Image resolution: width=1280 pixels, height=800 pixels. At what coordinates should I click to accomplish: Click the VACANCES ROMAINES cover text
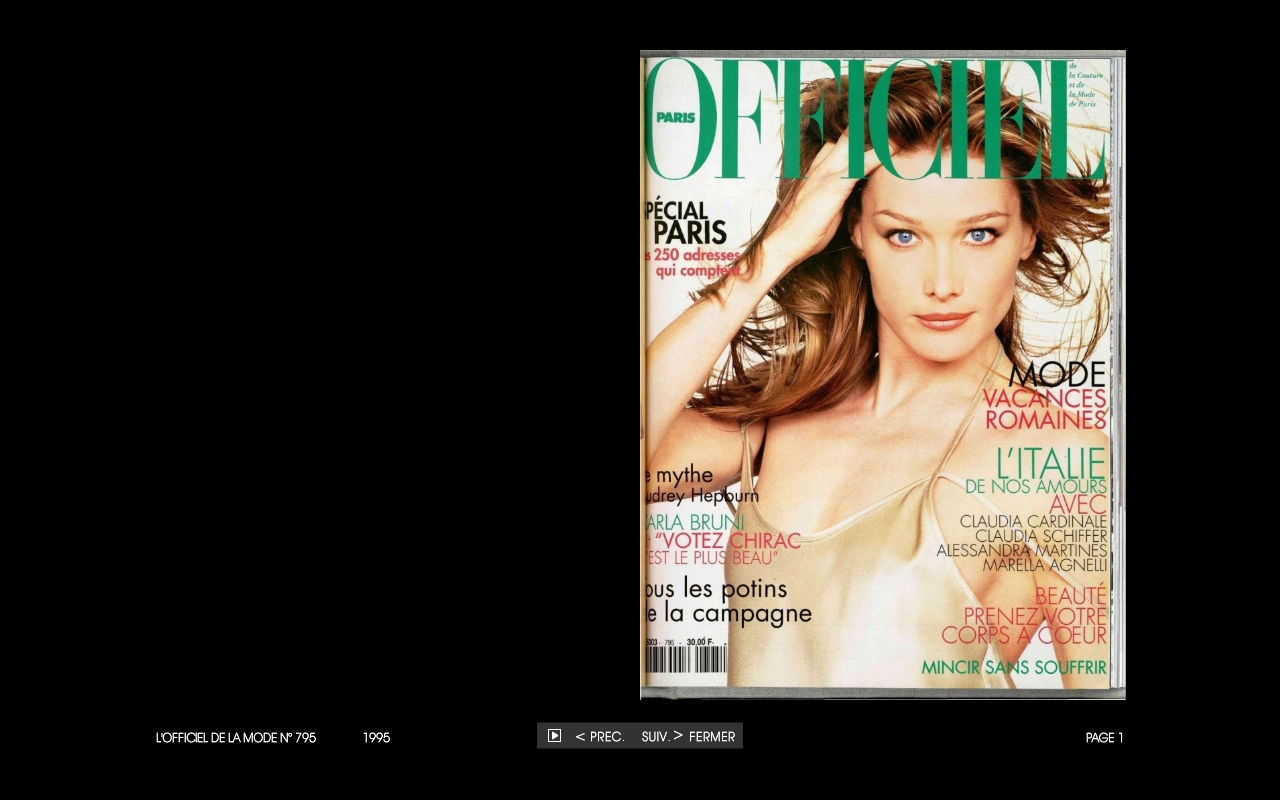pyautogui.click(x=1044, y=409)
